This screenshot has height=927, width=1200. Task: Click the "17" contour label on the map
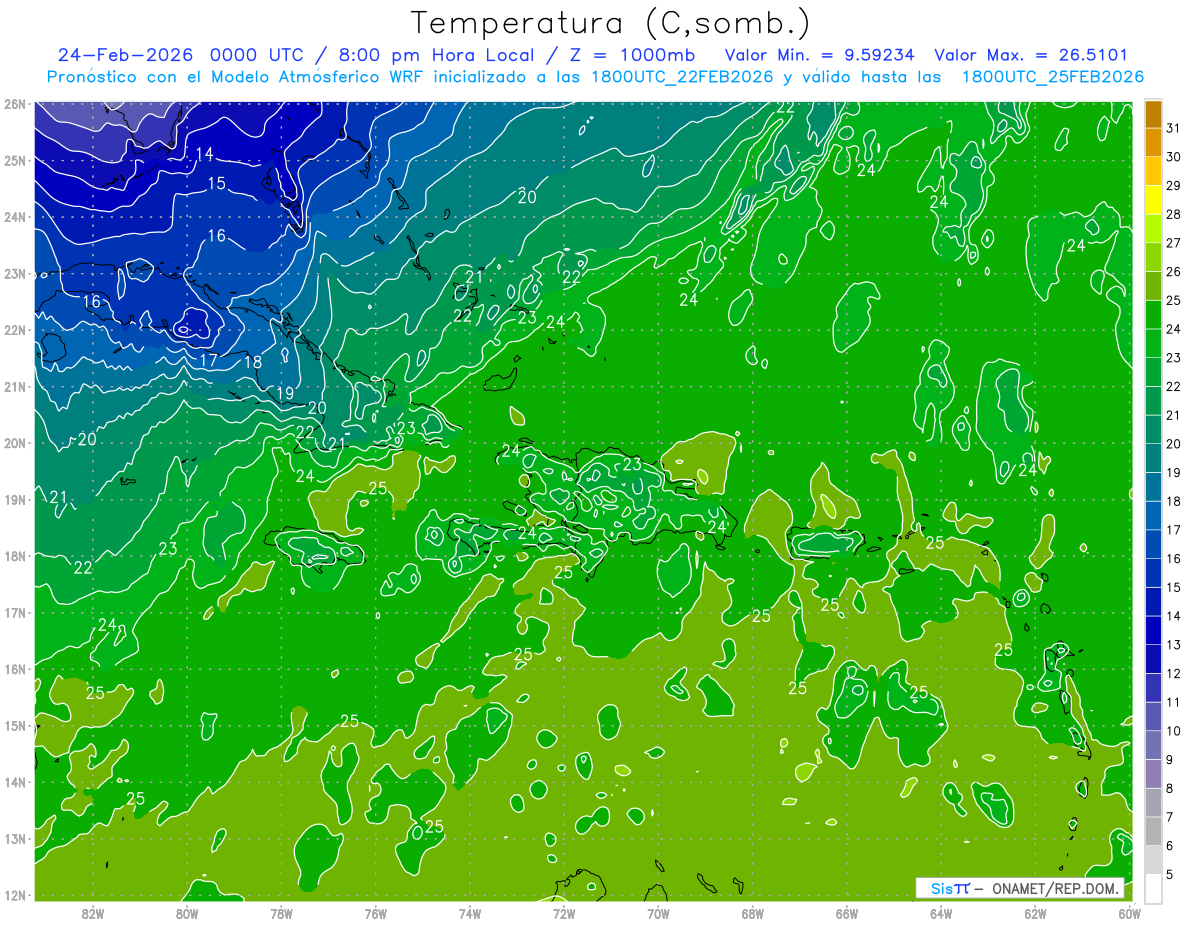pos(209,360)
